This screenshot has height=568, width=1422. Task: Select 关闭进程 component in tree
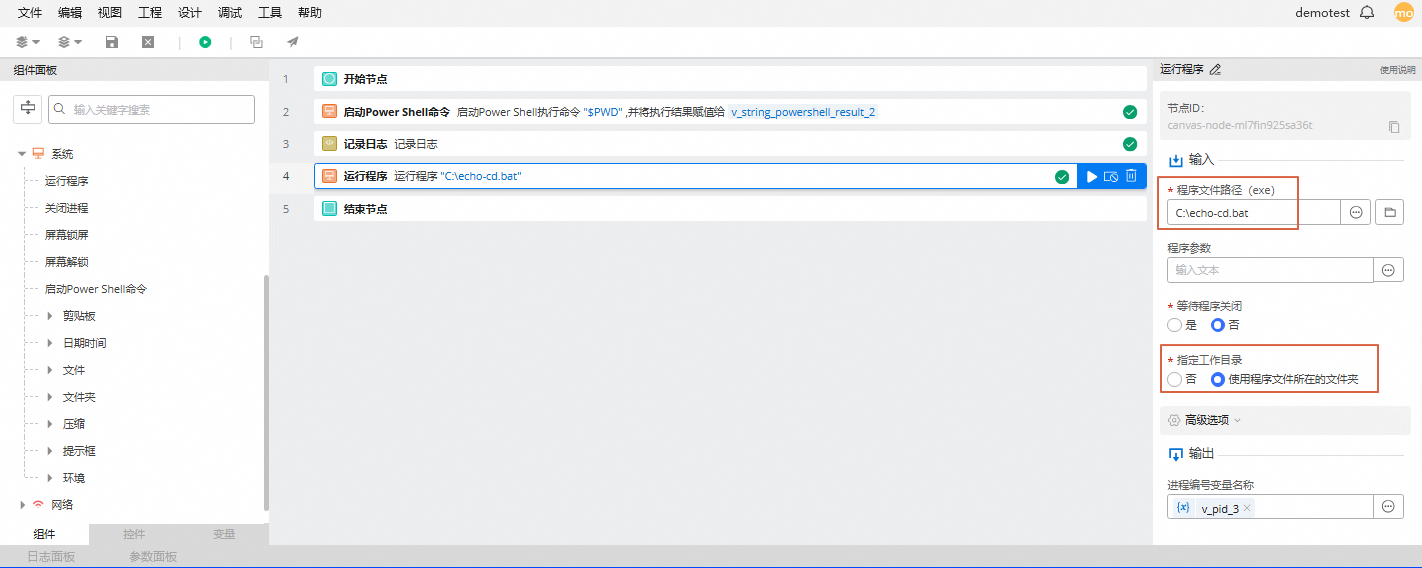pos(67,208)
